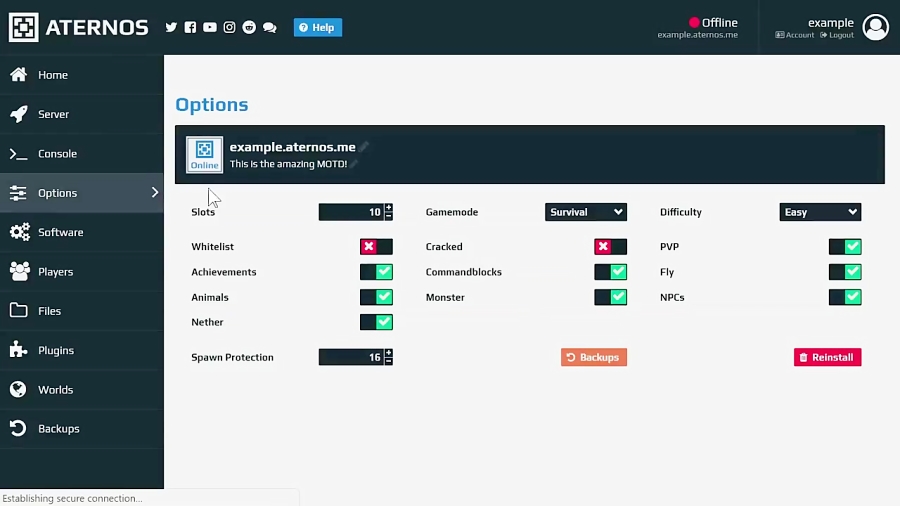900x506 pixels.
Task: Open the Aternos YouTube channel
Action: click(210, 27)
